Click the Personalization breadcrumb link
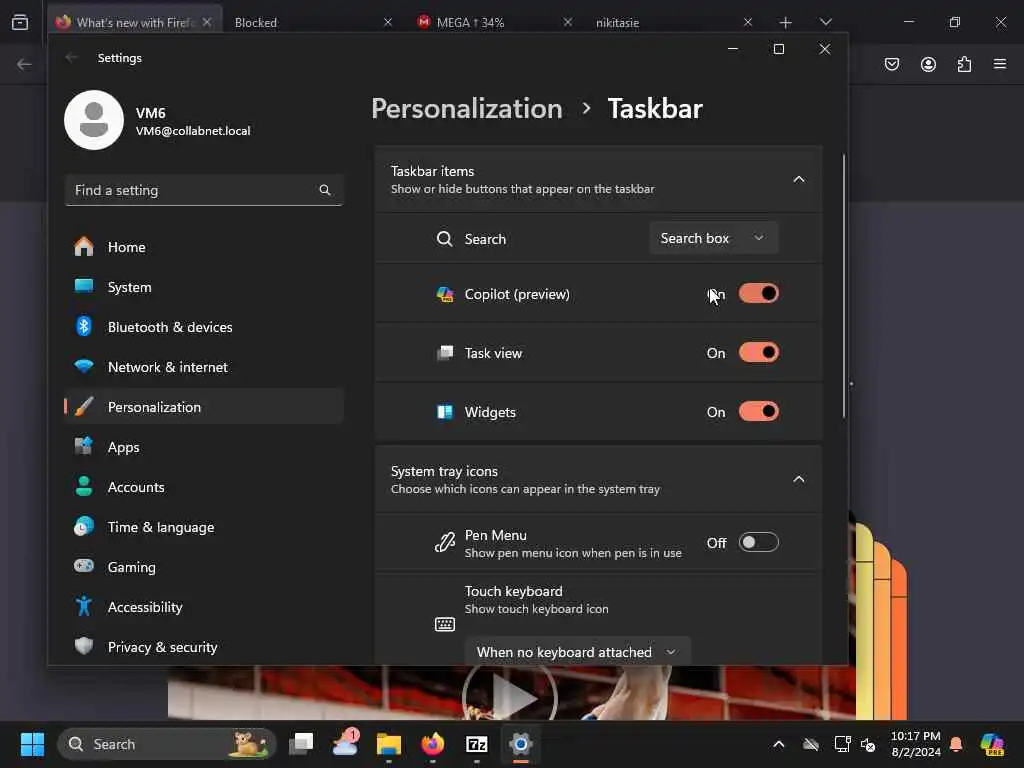1024x768 pixels. [466, 108]
